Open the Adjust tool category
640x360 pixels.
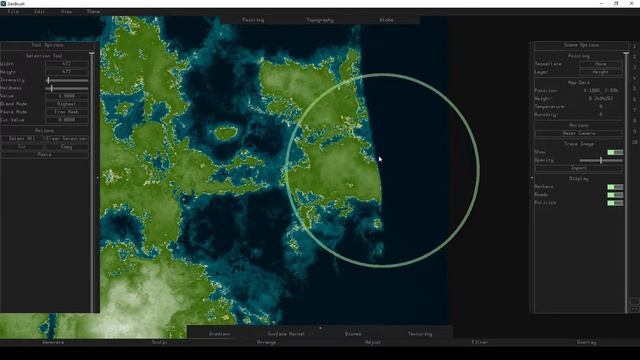click(373, 342)
